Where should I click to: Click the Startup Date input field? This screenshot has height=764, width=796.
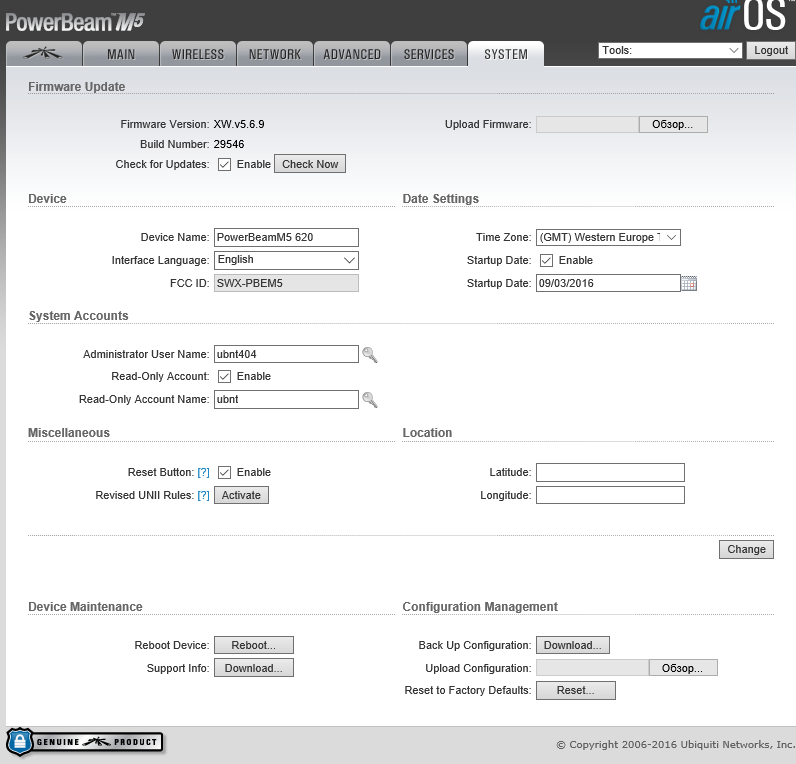pos(608,283)
